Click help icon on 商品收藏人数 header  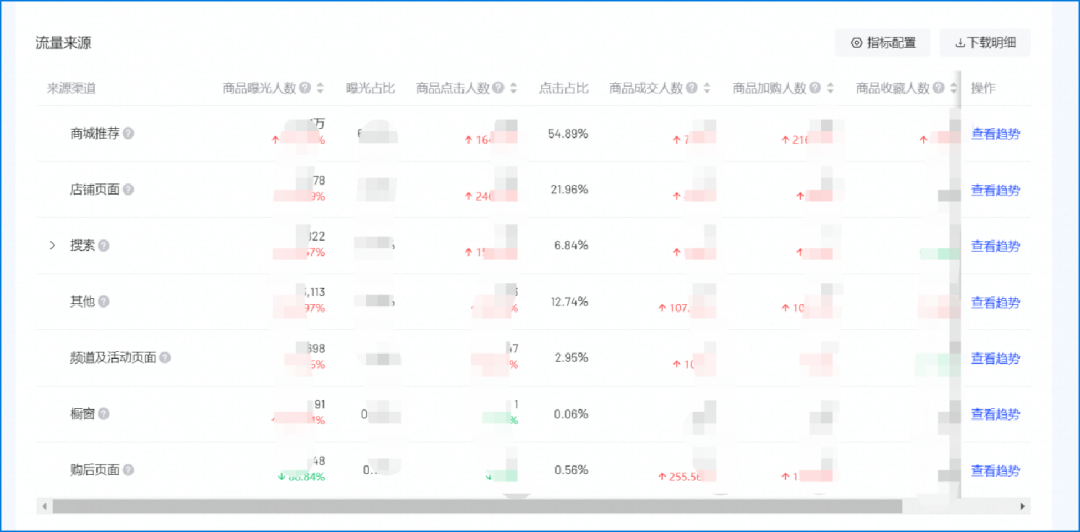point(939,88)
